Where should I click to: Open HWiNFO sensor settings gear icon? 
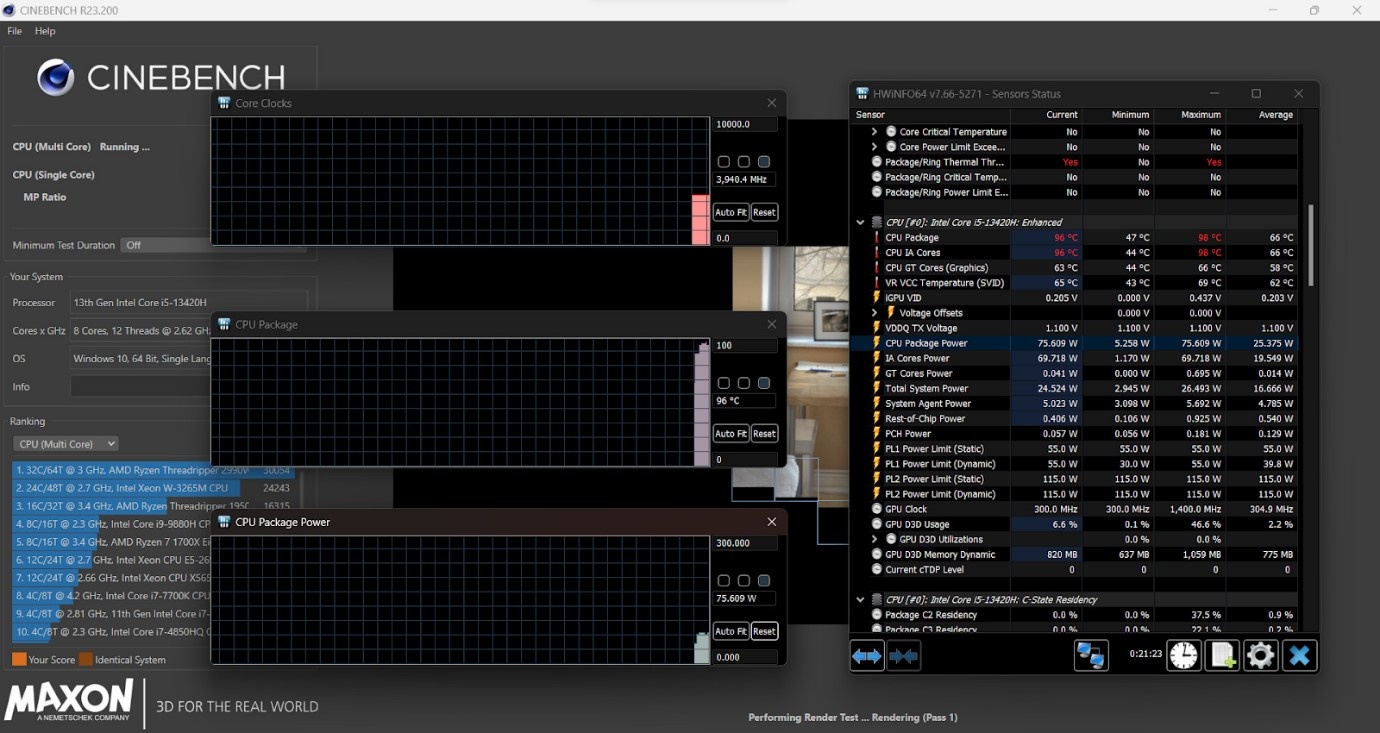[1260, 656]
